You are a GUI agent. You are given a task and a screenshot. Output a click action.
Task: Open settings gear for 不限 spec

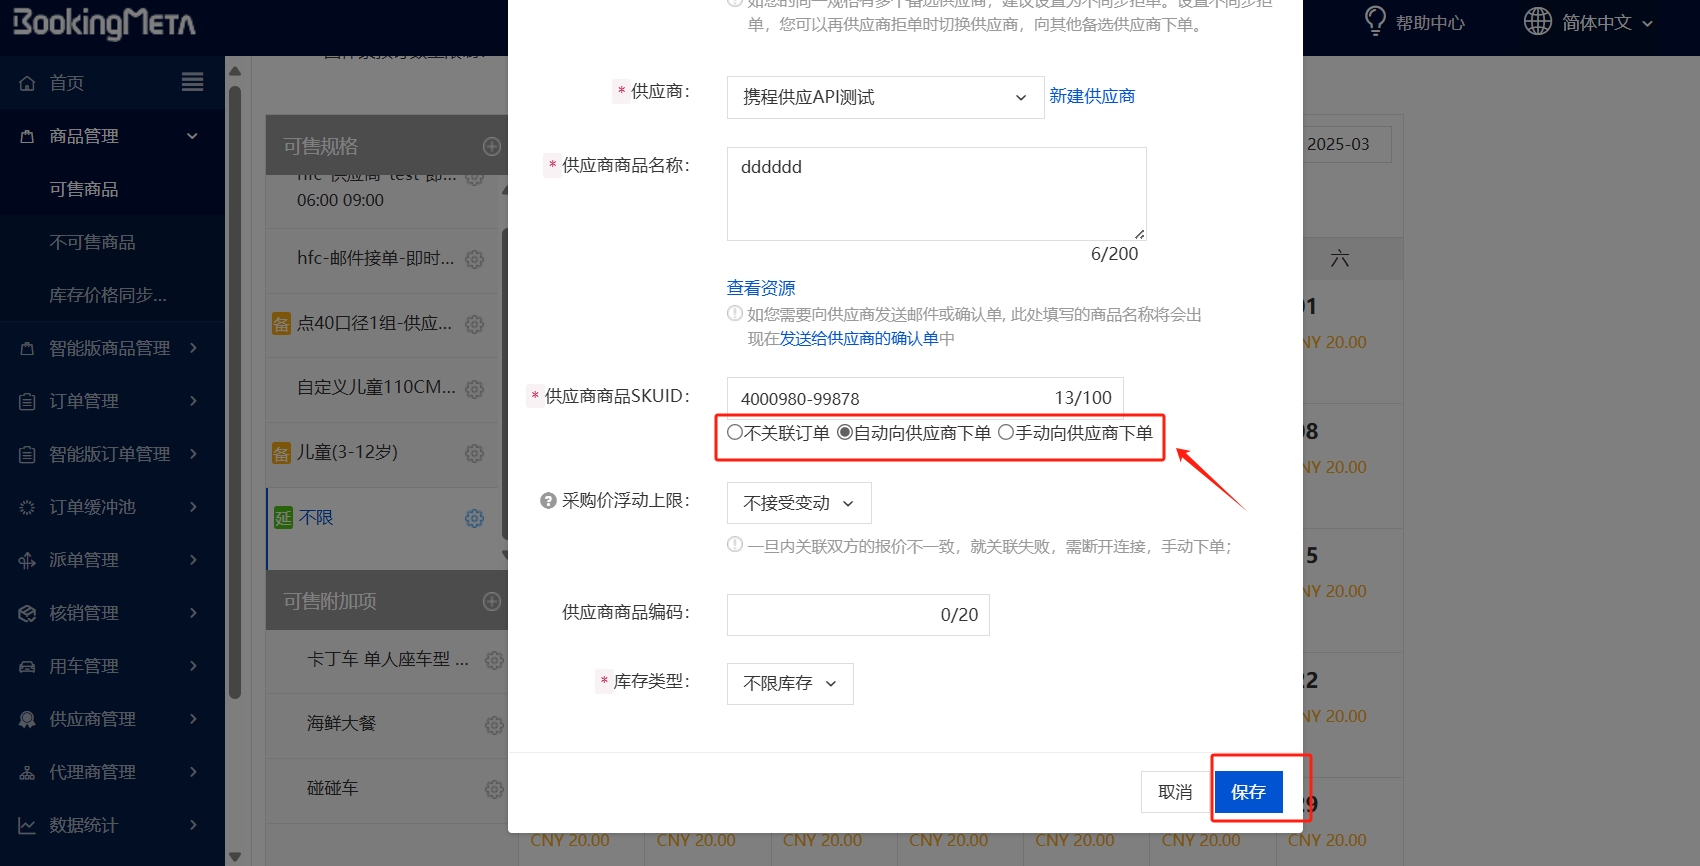coord(474,518)
